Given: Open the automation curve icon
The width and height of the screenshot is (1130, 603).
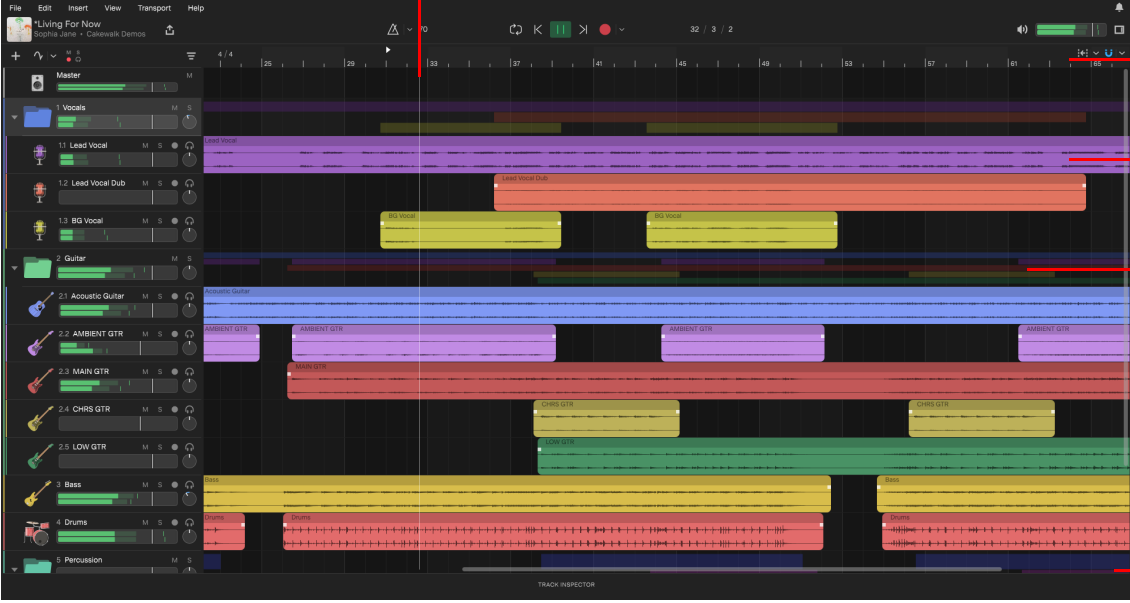Looking at the screenshot, I should point(38,55).
